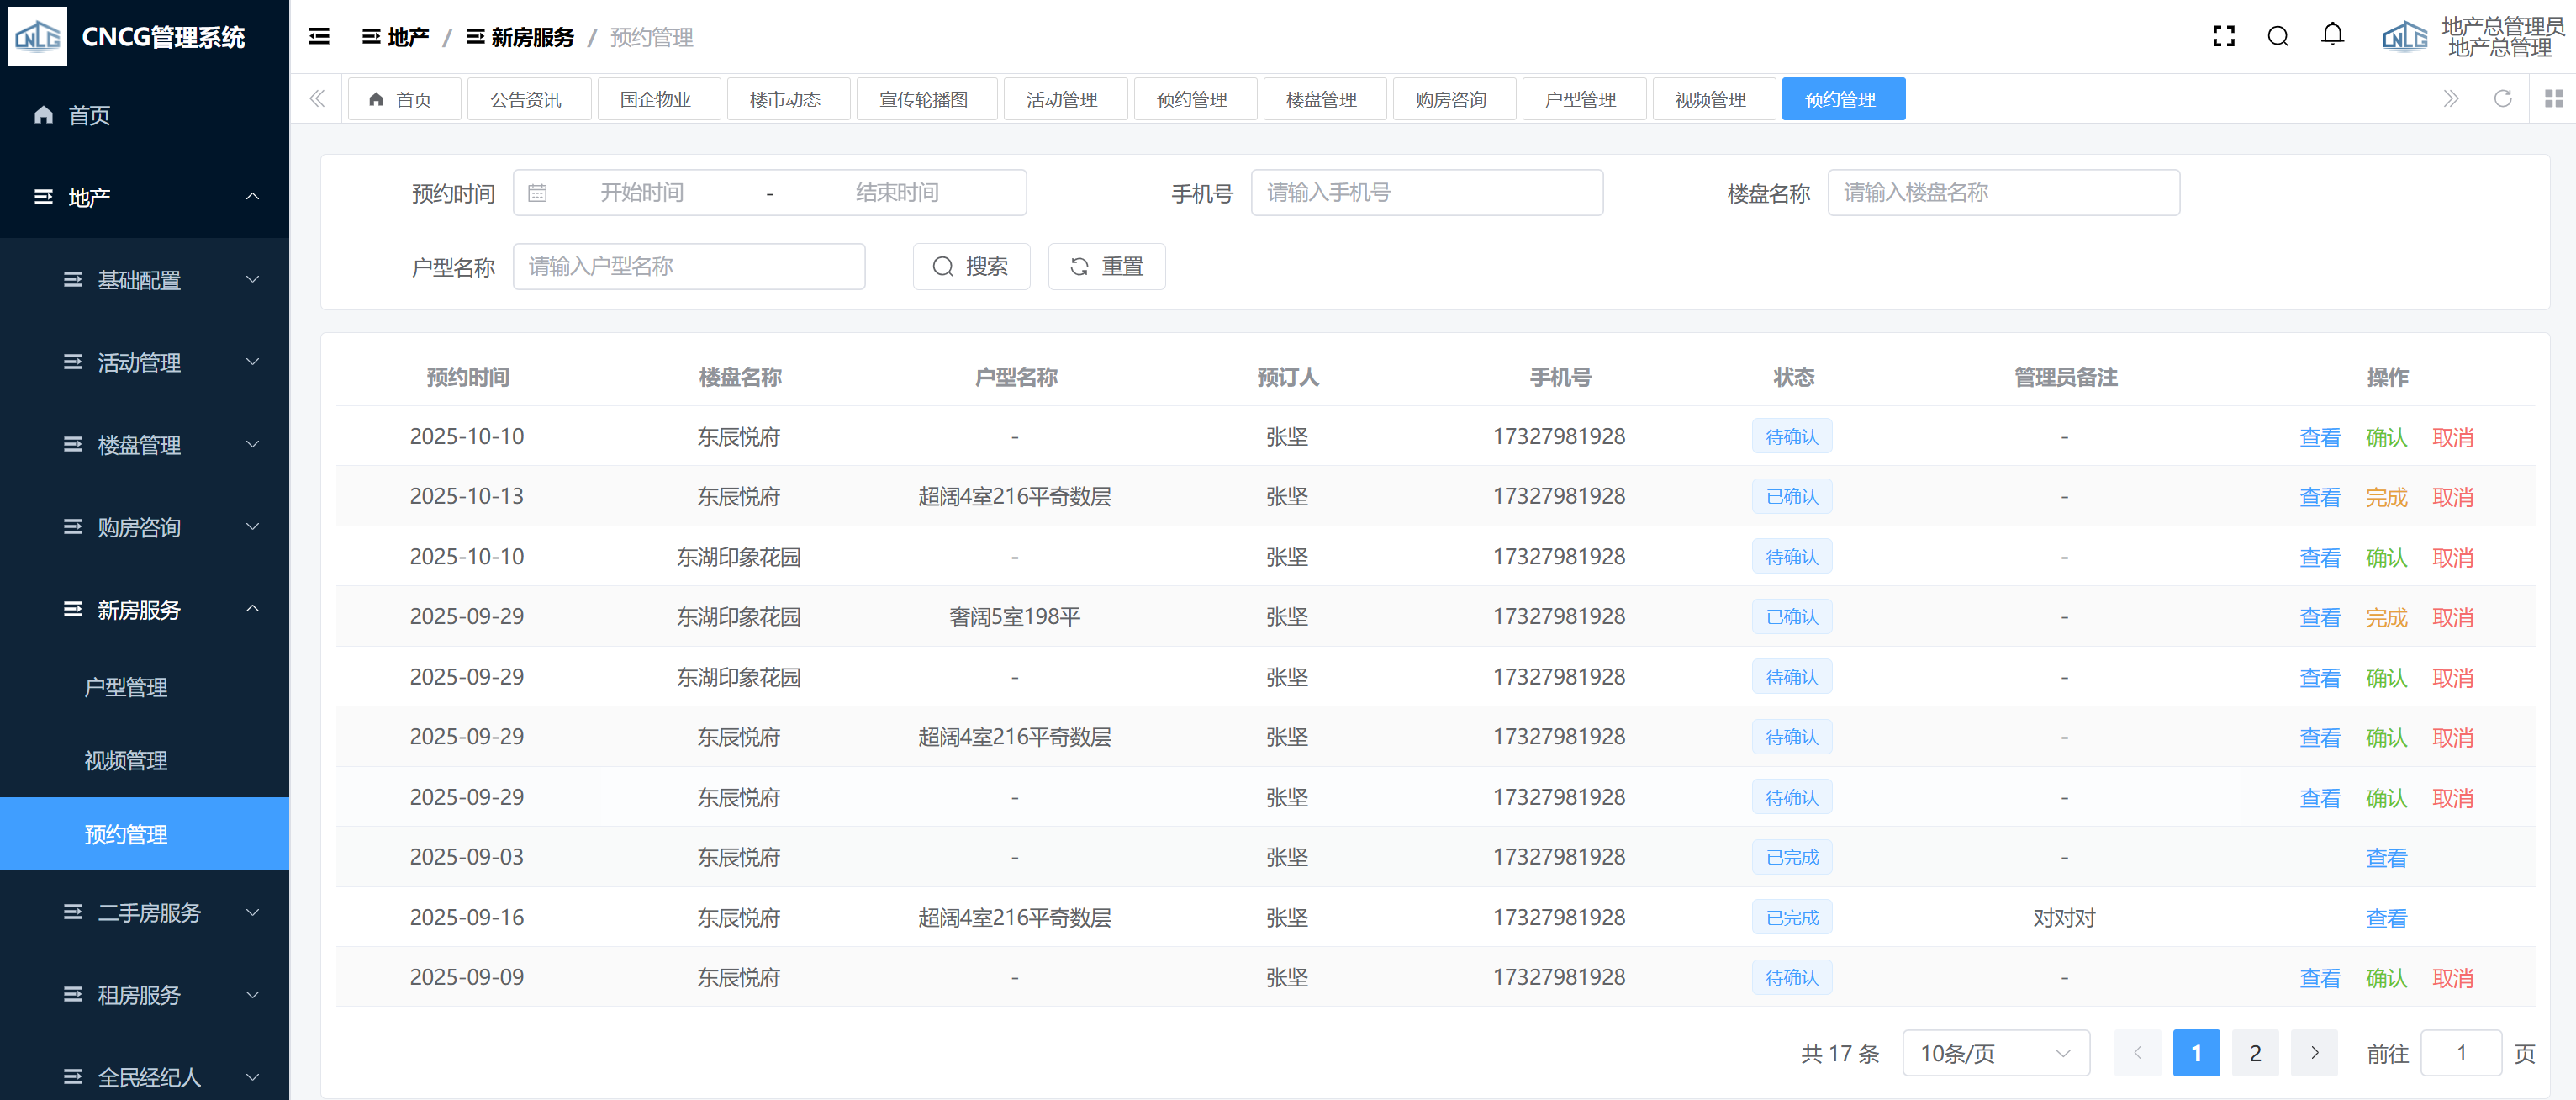Click calendar icon in date range field

tap(537, 193)
